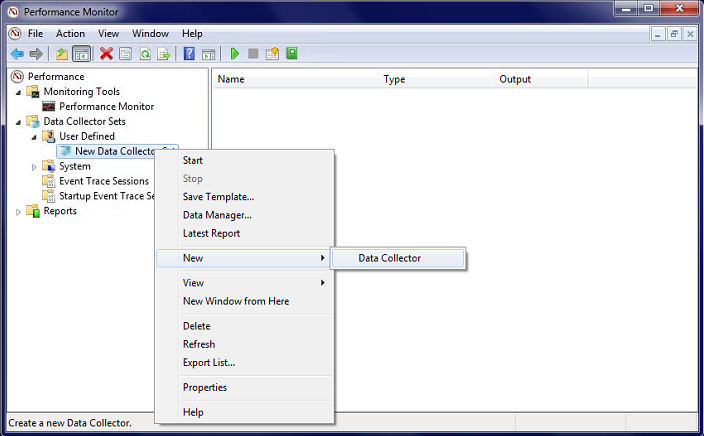Open the Help menu in menu bar
704x436 pixels.
[192, 34]
